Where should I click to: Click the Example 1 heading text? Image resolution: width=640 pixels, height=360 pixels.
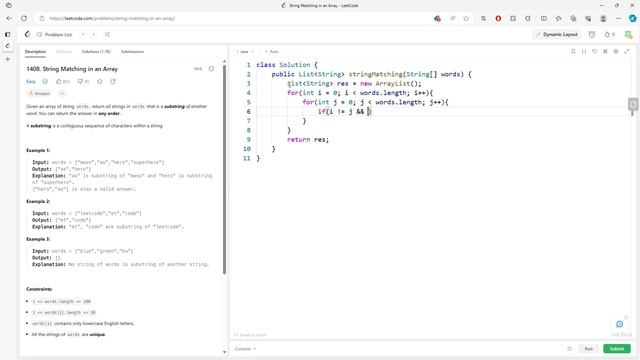click(38, 150)
